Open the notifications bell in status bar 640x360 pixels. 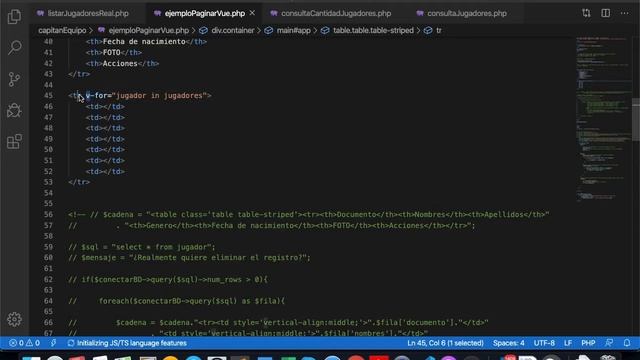click(627, 343)
